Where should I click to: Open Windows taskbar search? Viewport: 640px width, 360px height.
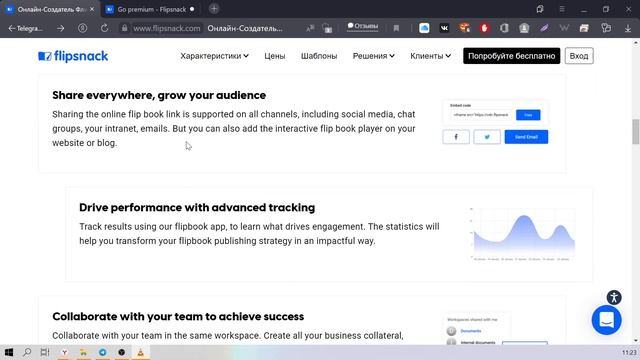[27, 352]
